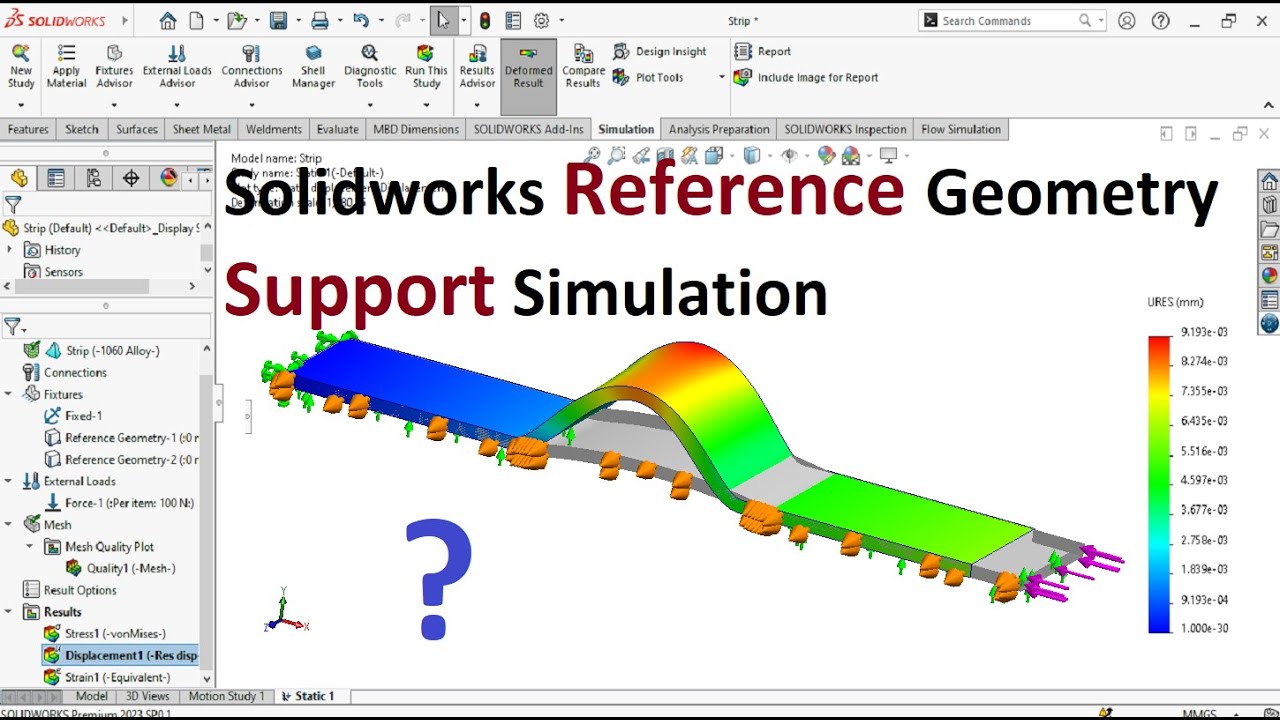This screenshot has width=1280, height=720.
Task: Click Include Image for Report
Action: [806, 77]
